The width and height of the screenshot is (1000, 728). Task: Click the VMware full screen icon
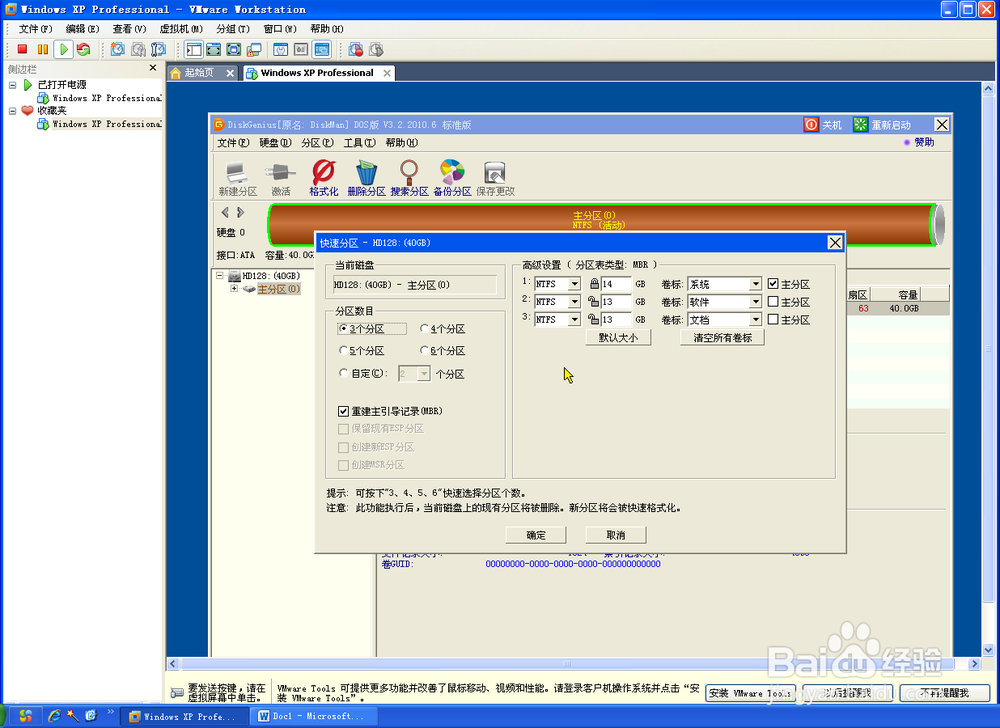[214, 49]
